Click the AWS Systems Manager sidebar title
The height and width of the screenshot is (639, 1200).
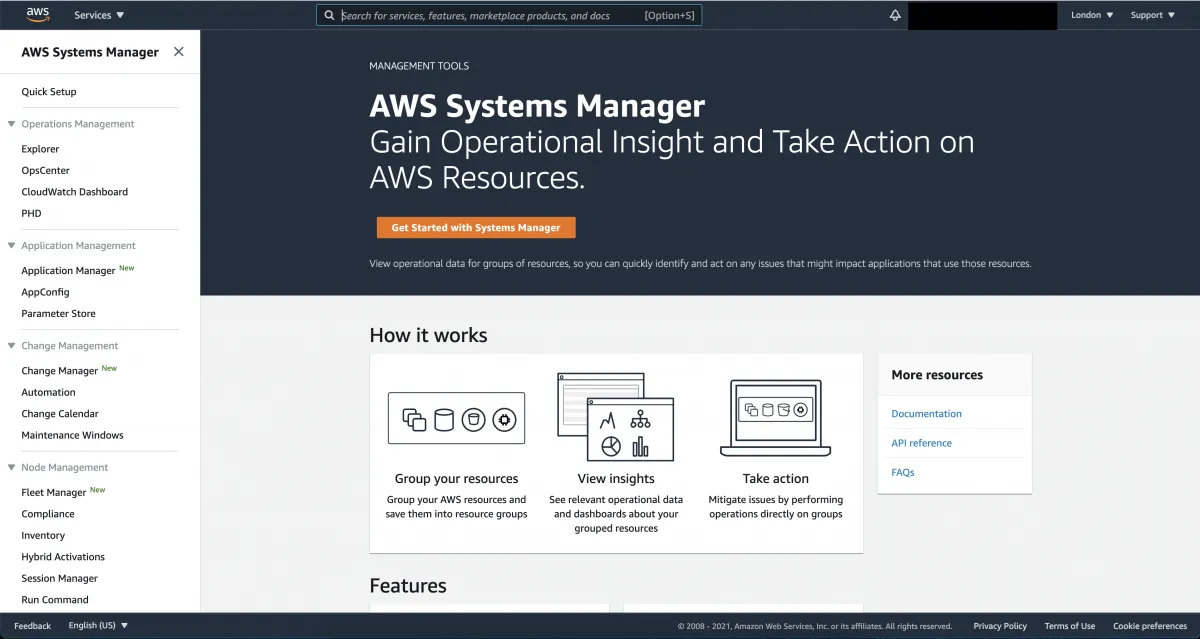(90, 52)
